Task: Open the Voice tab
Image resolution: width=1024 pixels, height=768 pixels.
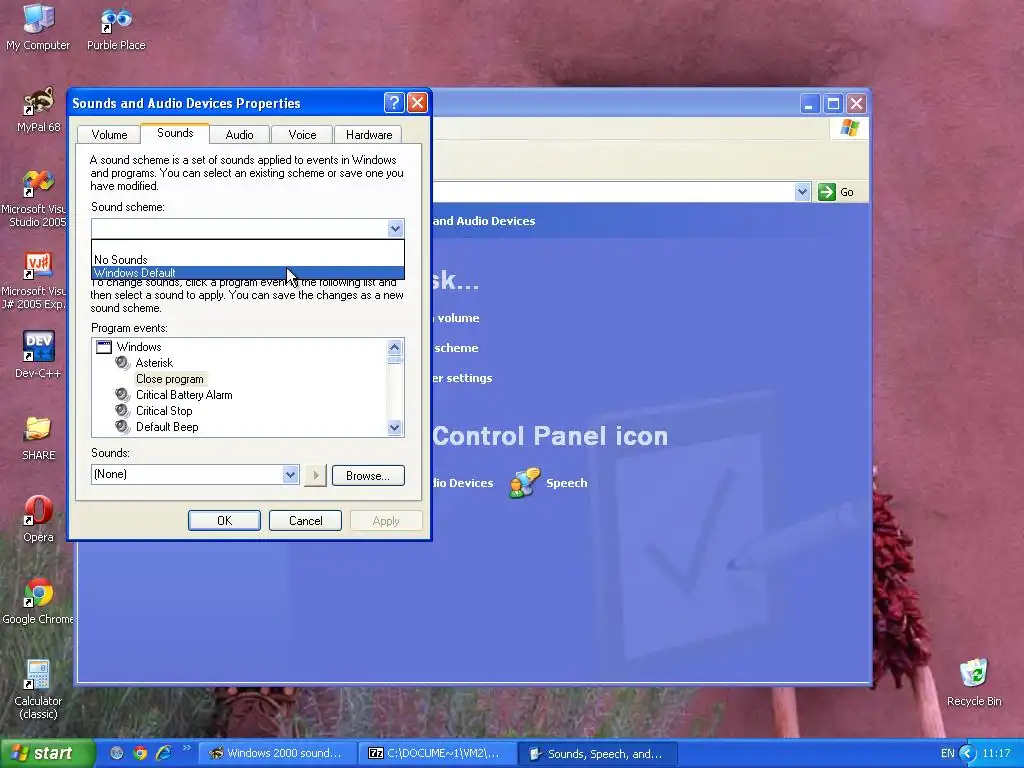Action: 302,135
